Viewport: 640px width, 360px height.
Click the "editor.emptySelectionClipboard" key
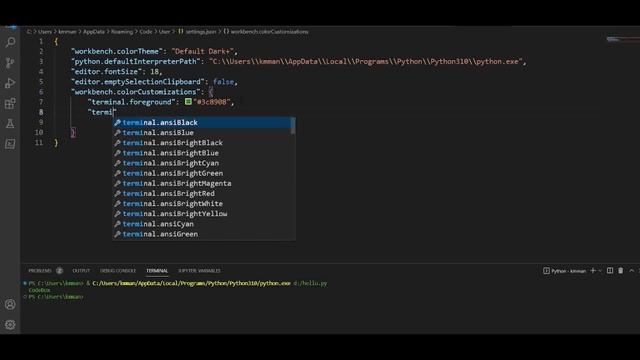click(138, 82)
